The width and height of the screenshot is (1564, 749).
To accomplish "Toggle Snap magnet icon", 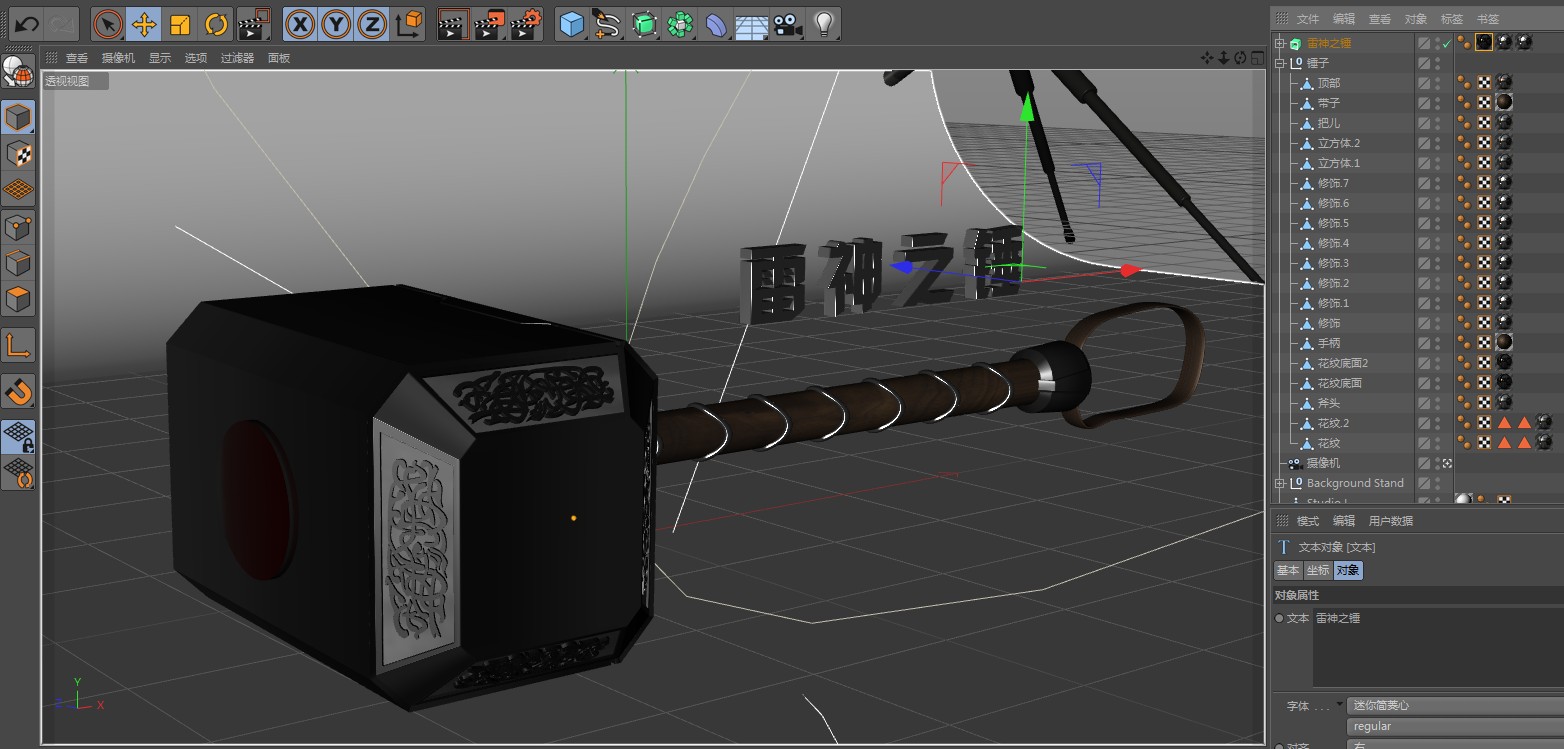I will click(x=18, y=391).
